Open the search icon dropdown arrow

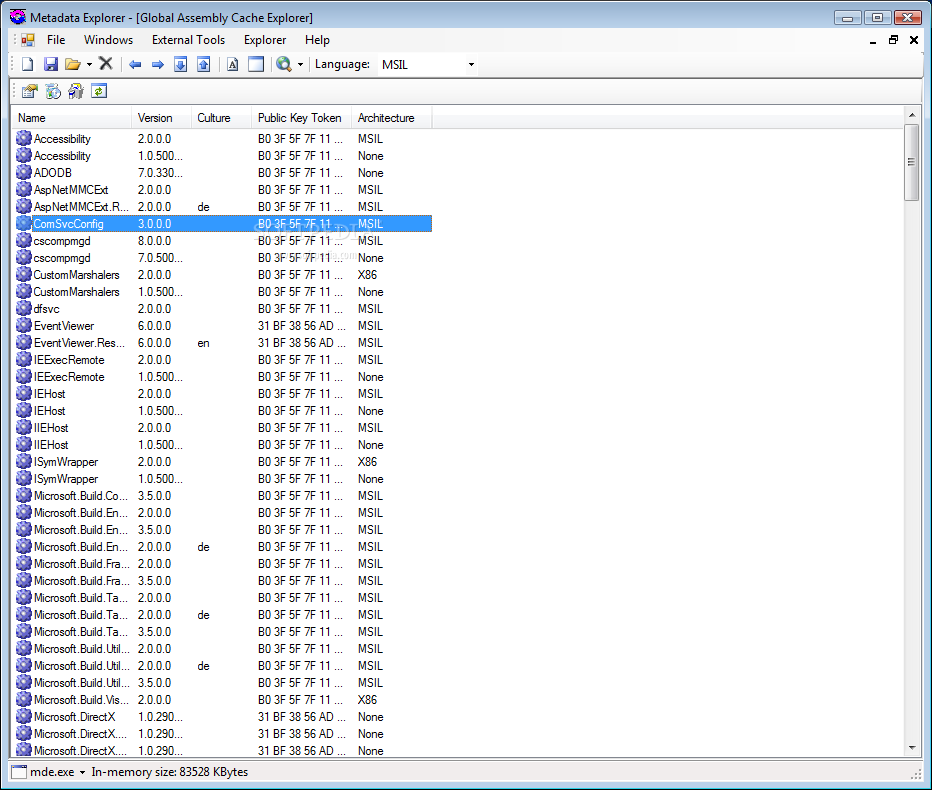point(300,64)
